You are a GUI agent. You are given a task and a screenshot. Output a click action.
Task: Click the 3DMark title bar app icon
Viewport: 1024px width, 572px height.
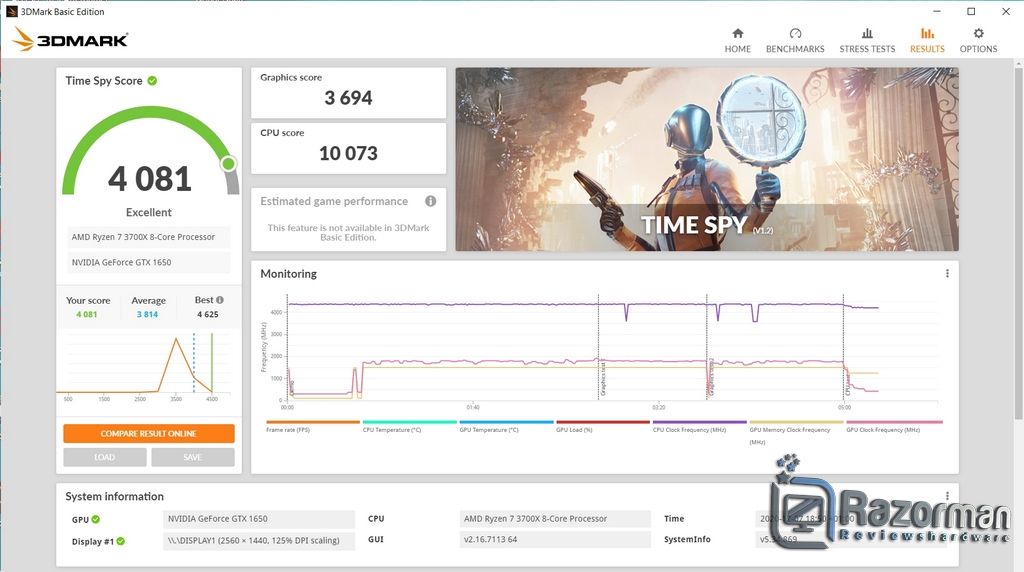click(x=11, y=11)
